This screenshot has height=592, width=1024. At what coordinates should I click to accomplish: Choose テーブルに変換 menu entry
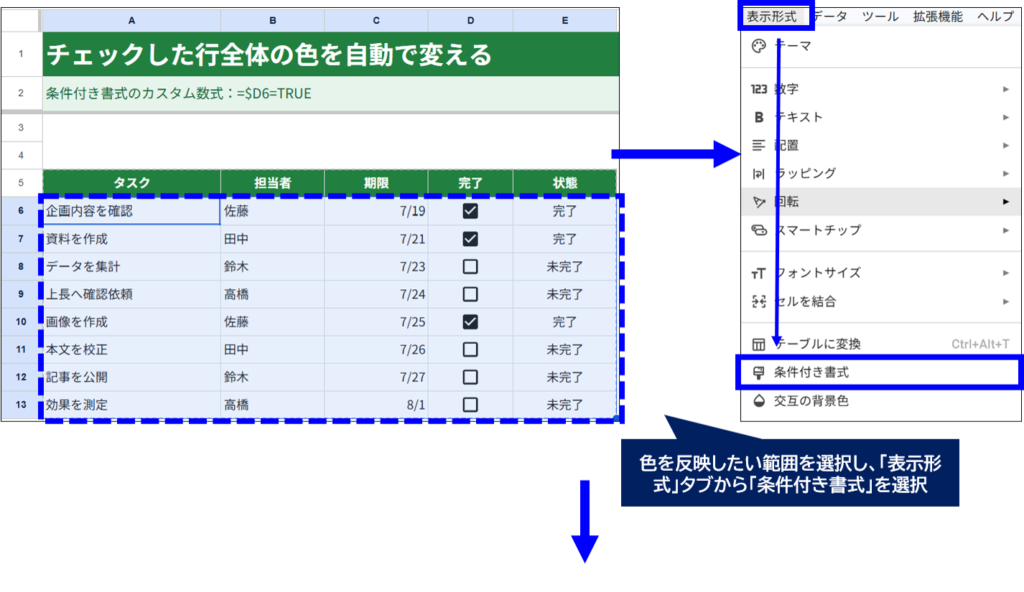tap(882, 344)
